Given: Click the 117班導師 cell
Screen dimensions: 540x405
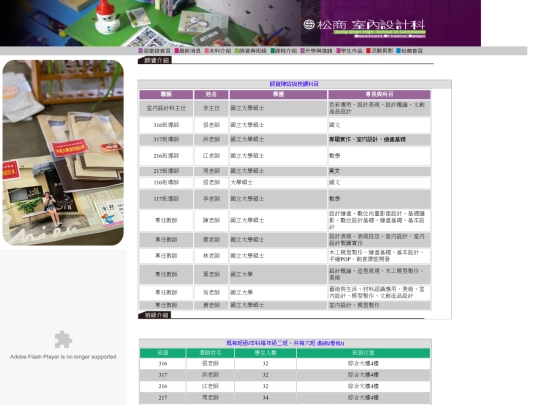Looking at the screenshot, I should (166, 199).
